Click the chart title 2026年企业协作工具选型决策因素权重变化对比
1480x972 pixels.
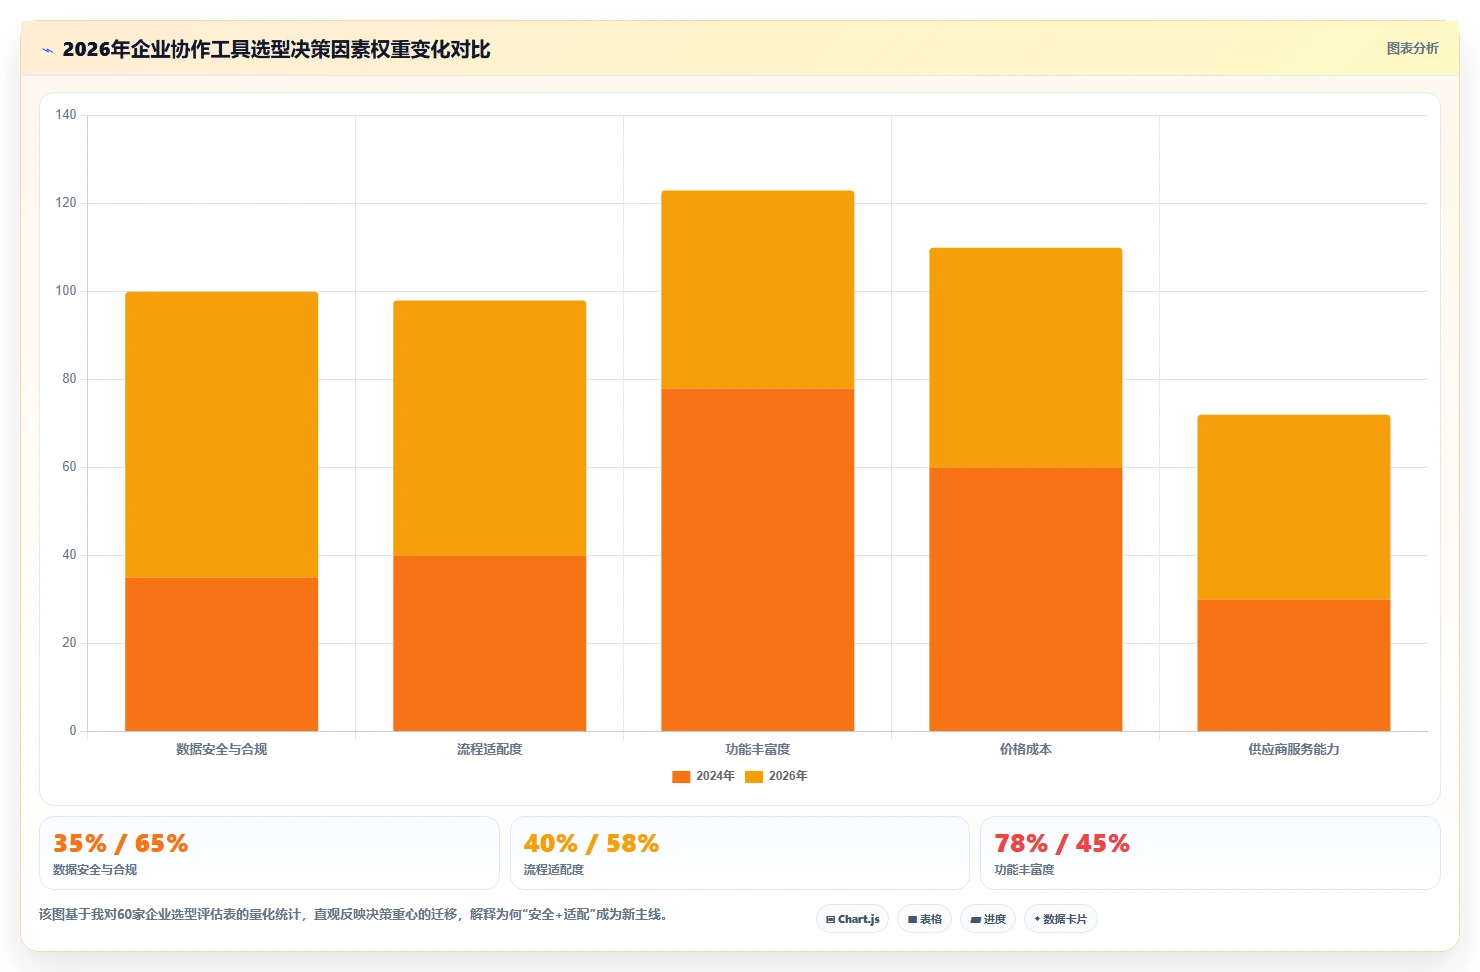click(276, 49)
